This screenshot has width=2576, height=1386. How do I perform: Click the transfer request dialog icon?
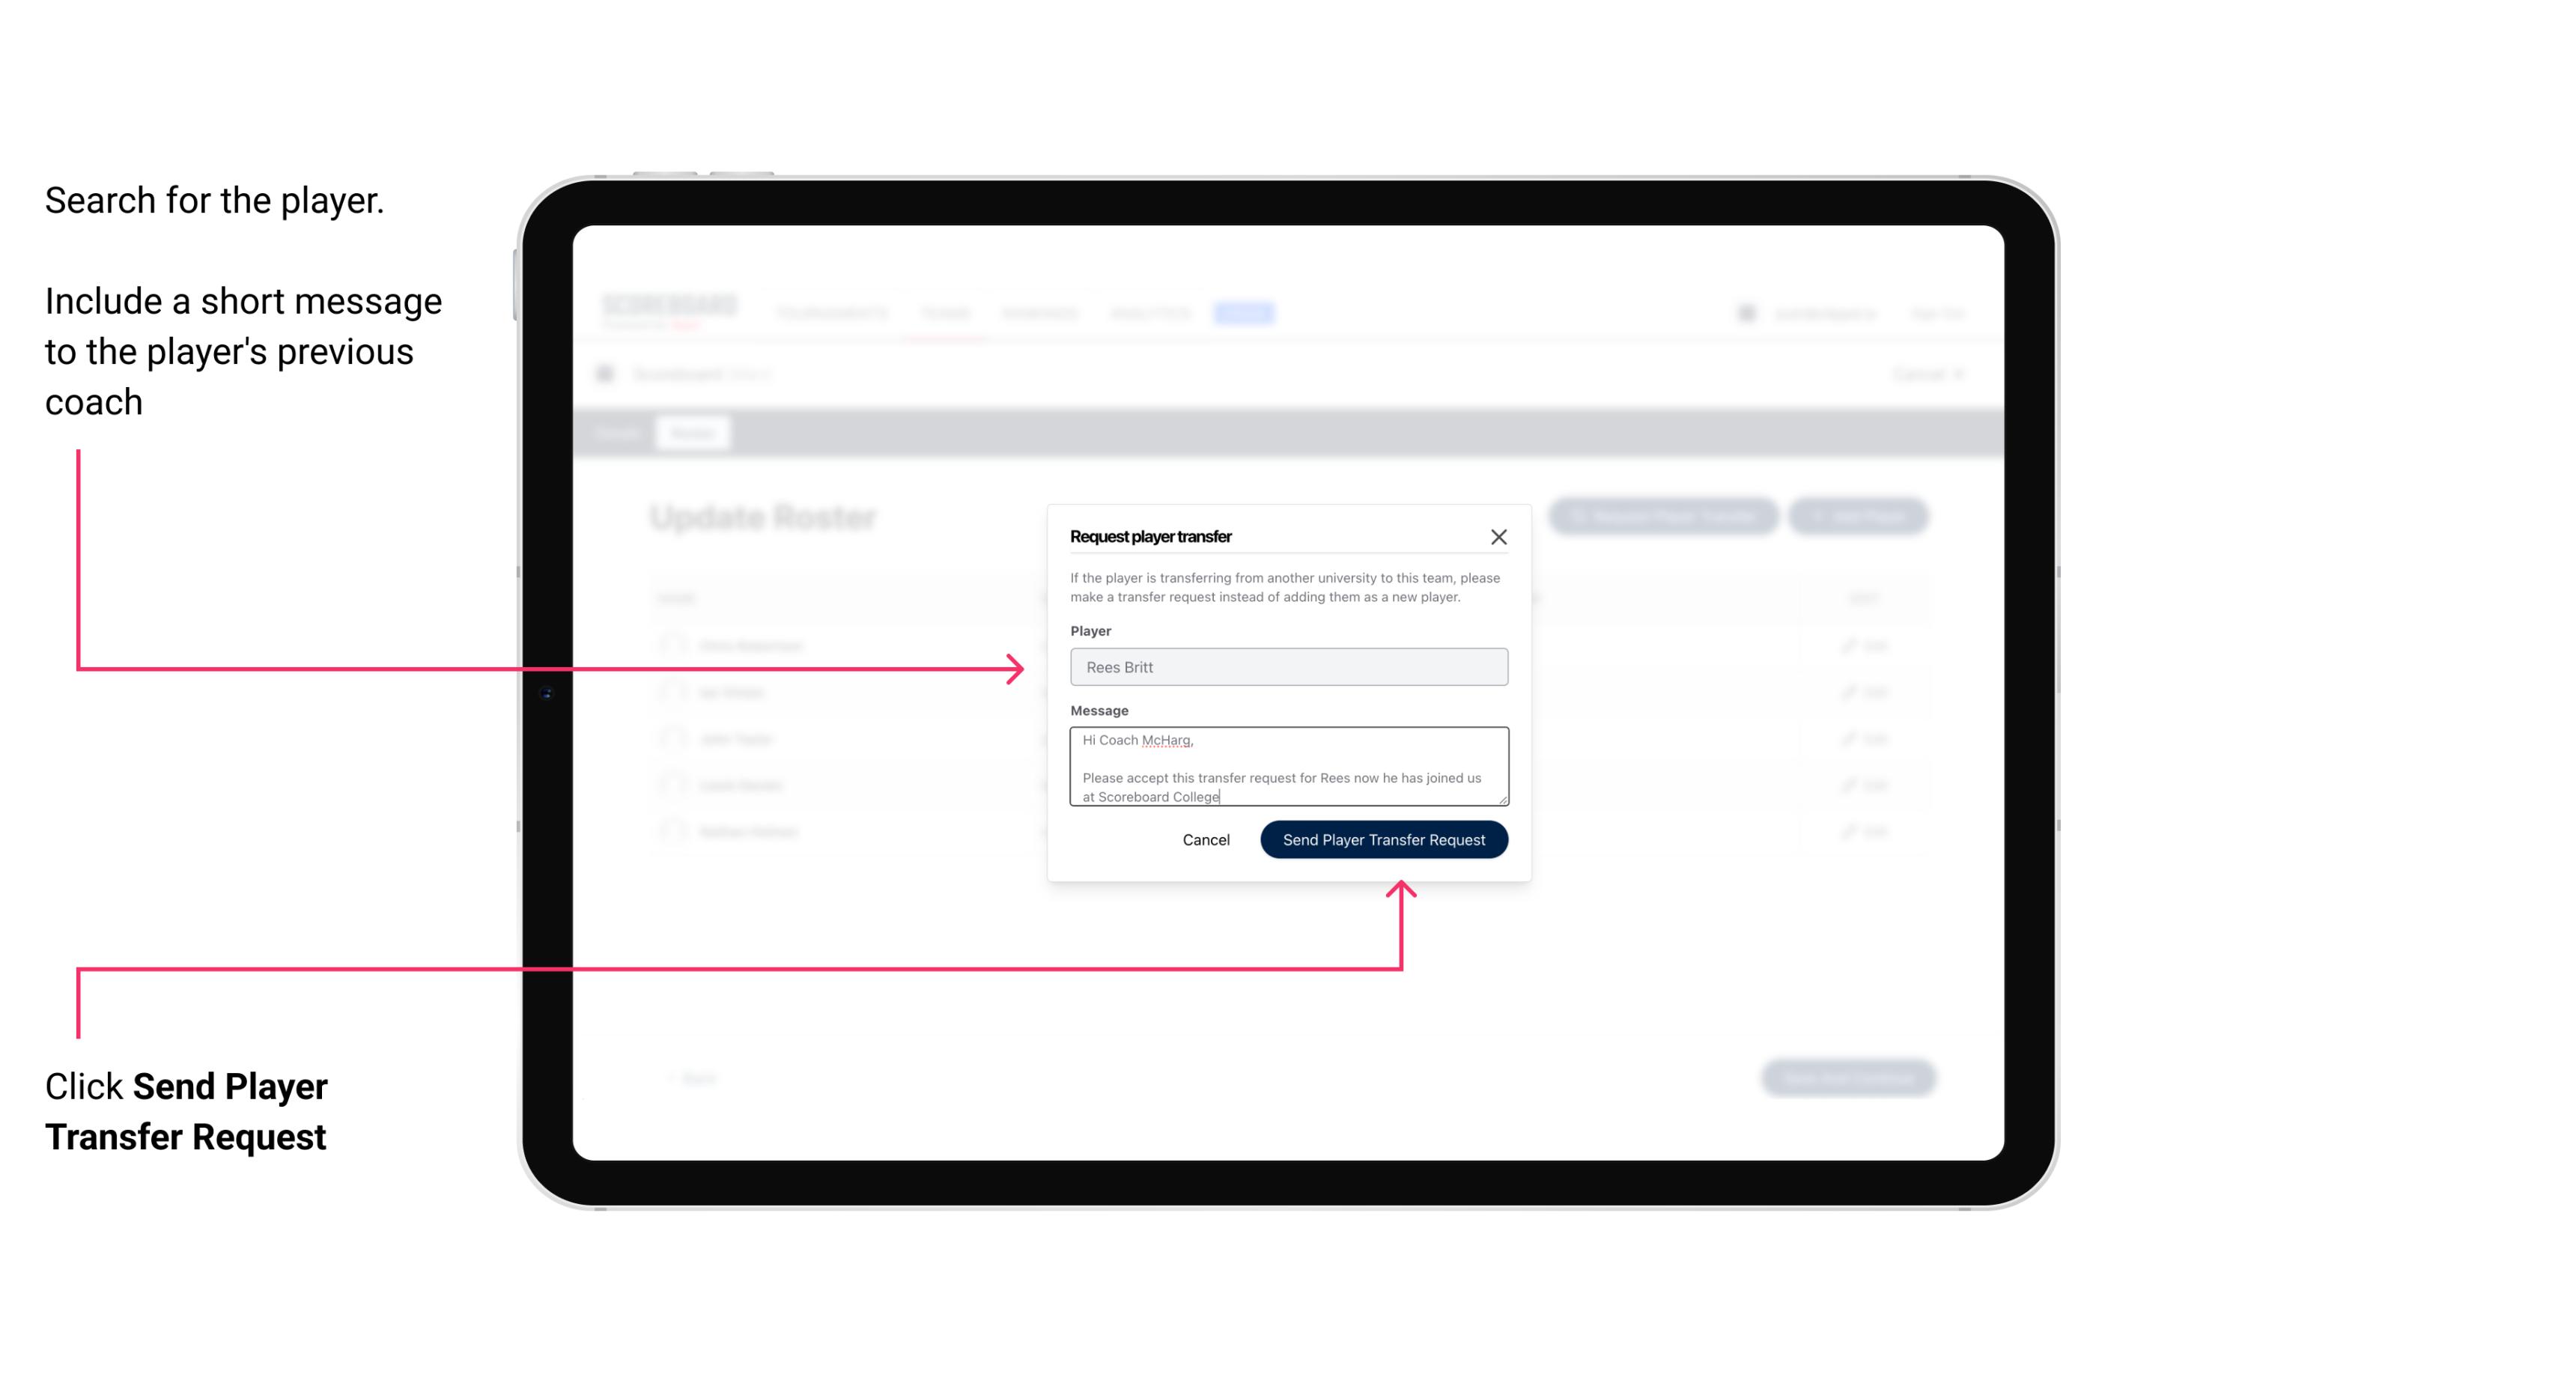(x=1497, y=536)
